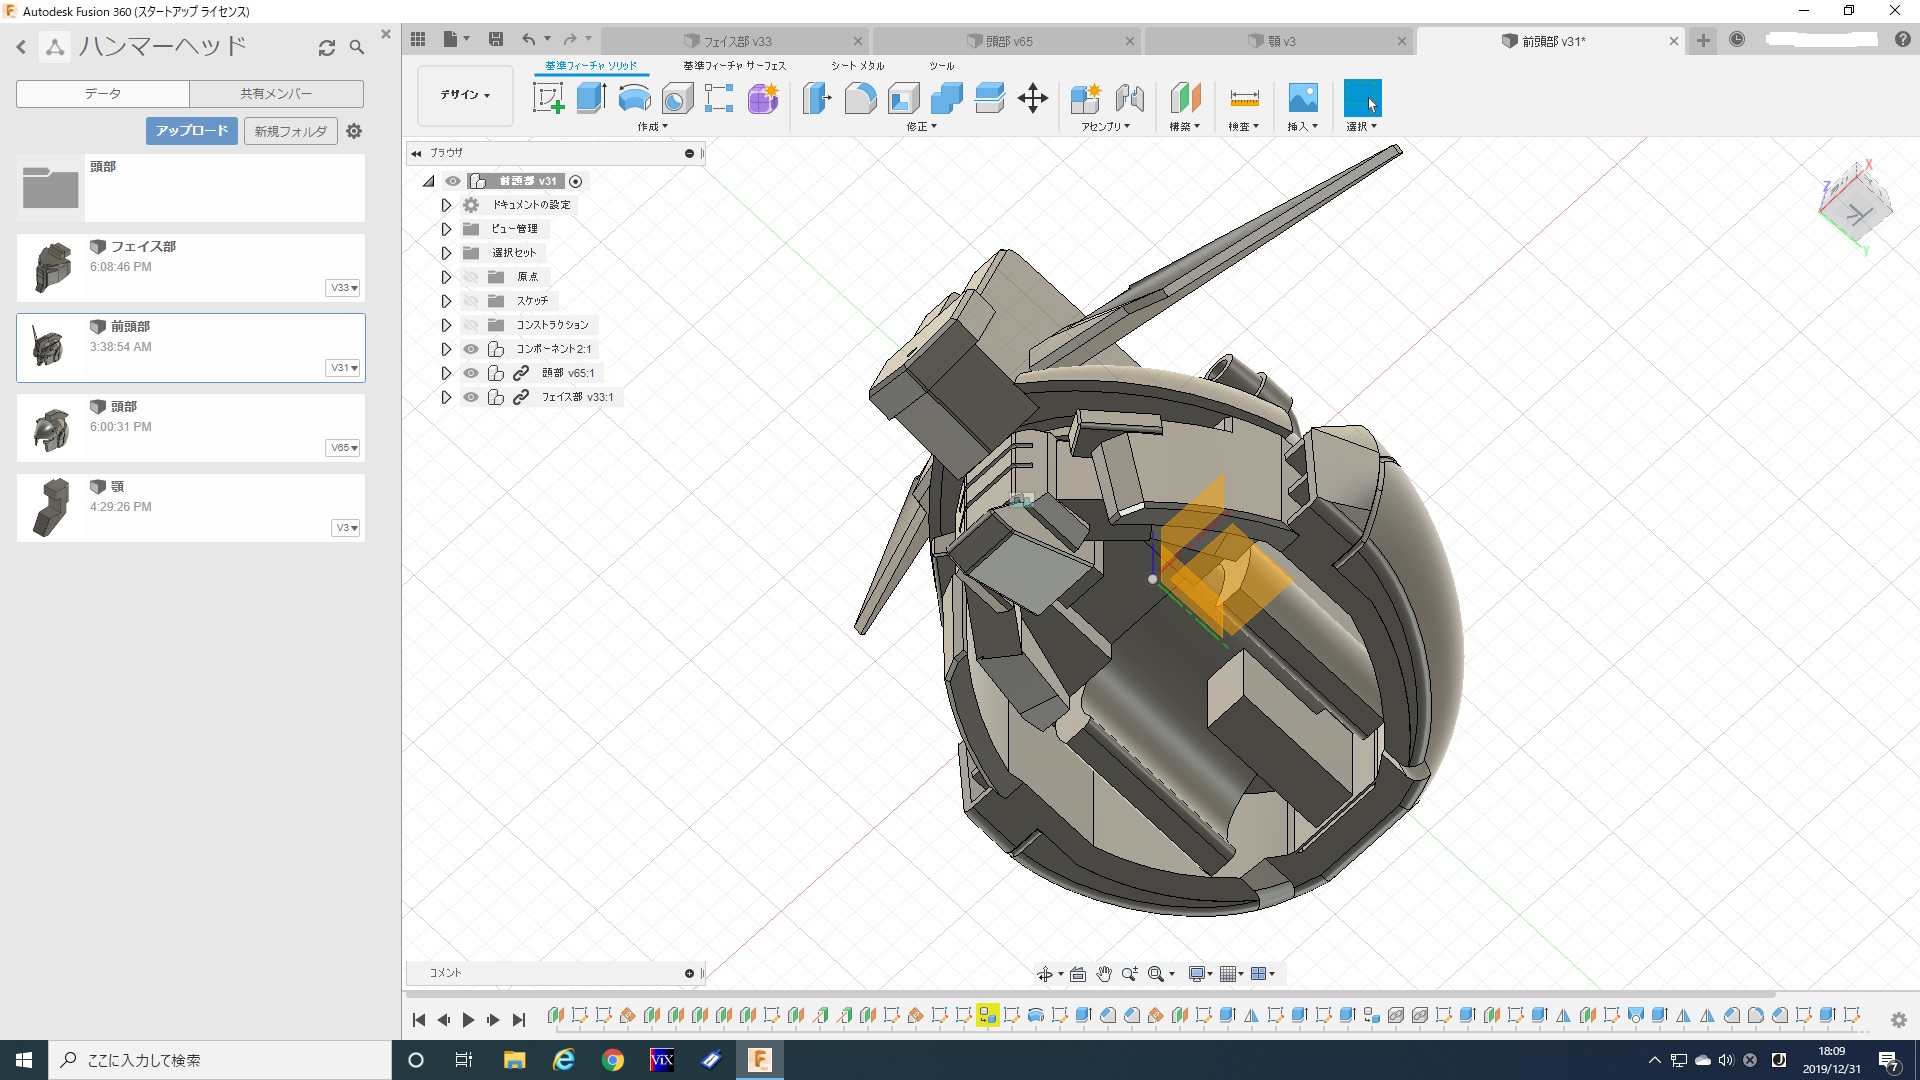Image resolution: width=1920 pixels, height=1080 pixels.
Task: Open the 顎 design thumbnail
Action: coord(51,507)
